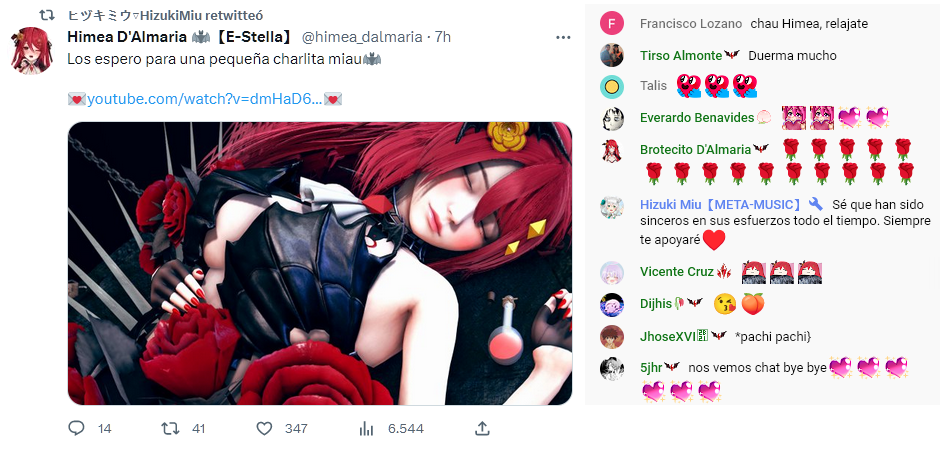
Task: Click the share upload icon
Action: 483,428
